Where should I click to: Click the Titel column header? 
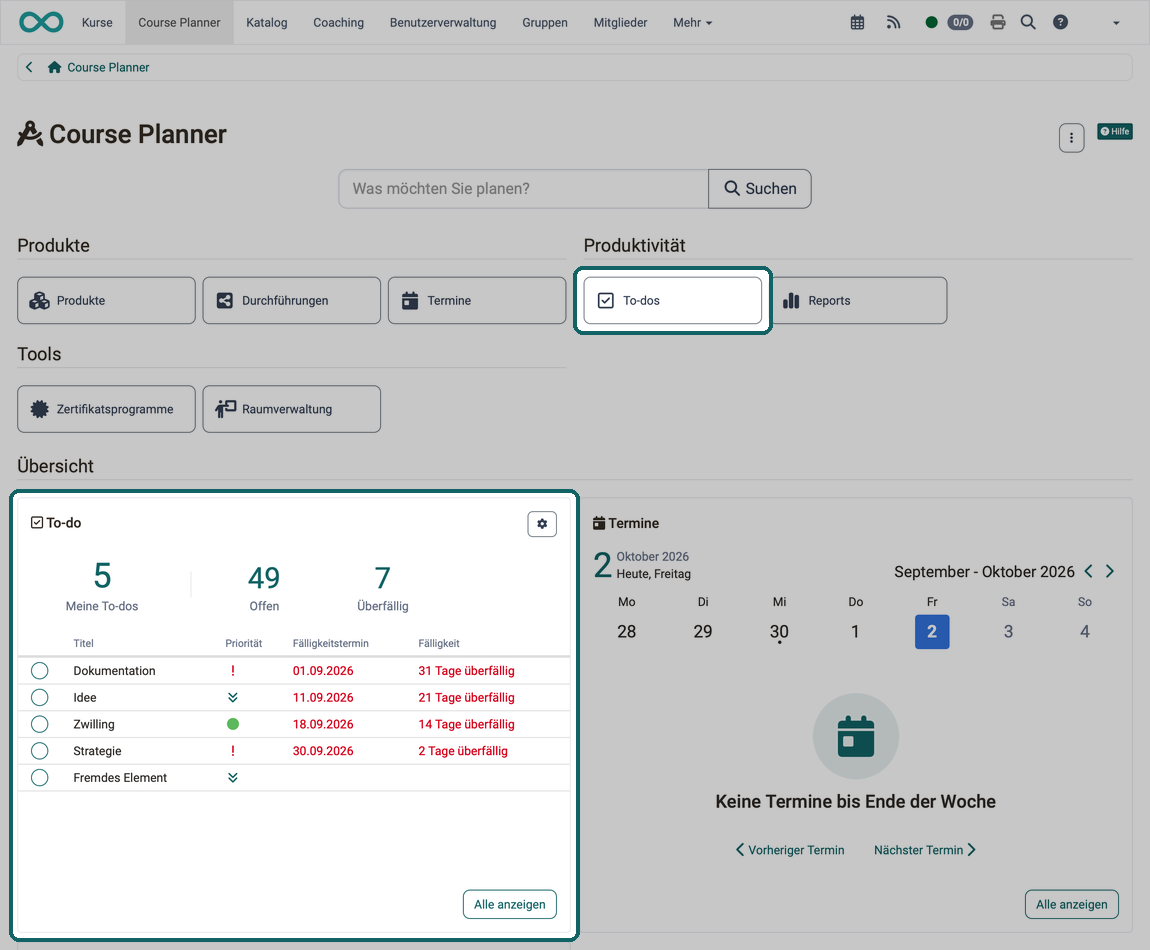[x=84, y=643]
